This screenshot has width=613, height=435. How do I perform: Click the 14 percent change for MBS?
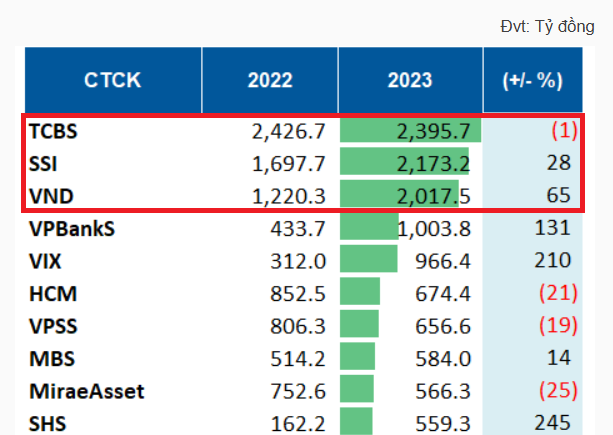tap(559, 358)
